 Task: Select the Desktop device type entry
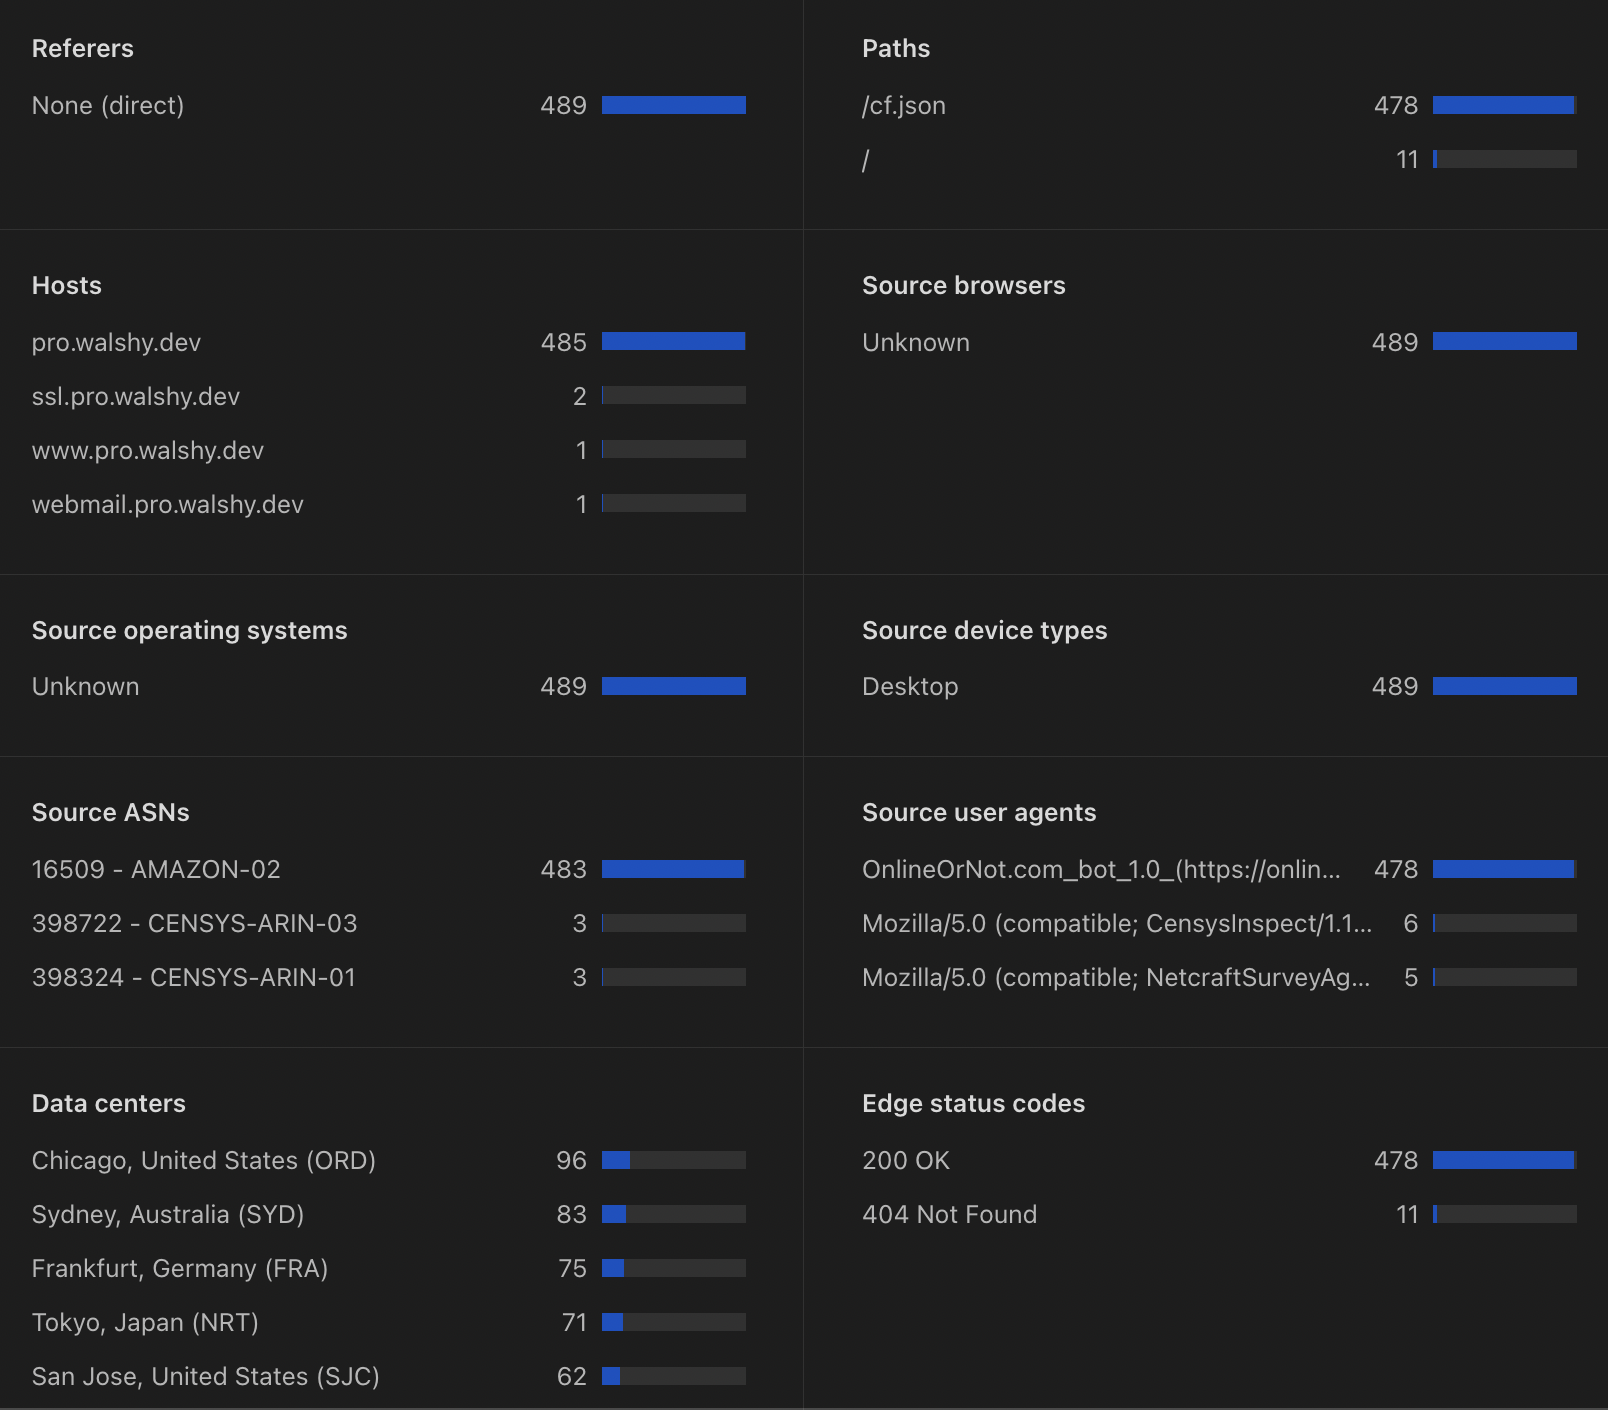click(x=910, y=687)
